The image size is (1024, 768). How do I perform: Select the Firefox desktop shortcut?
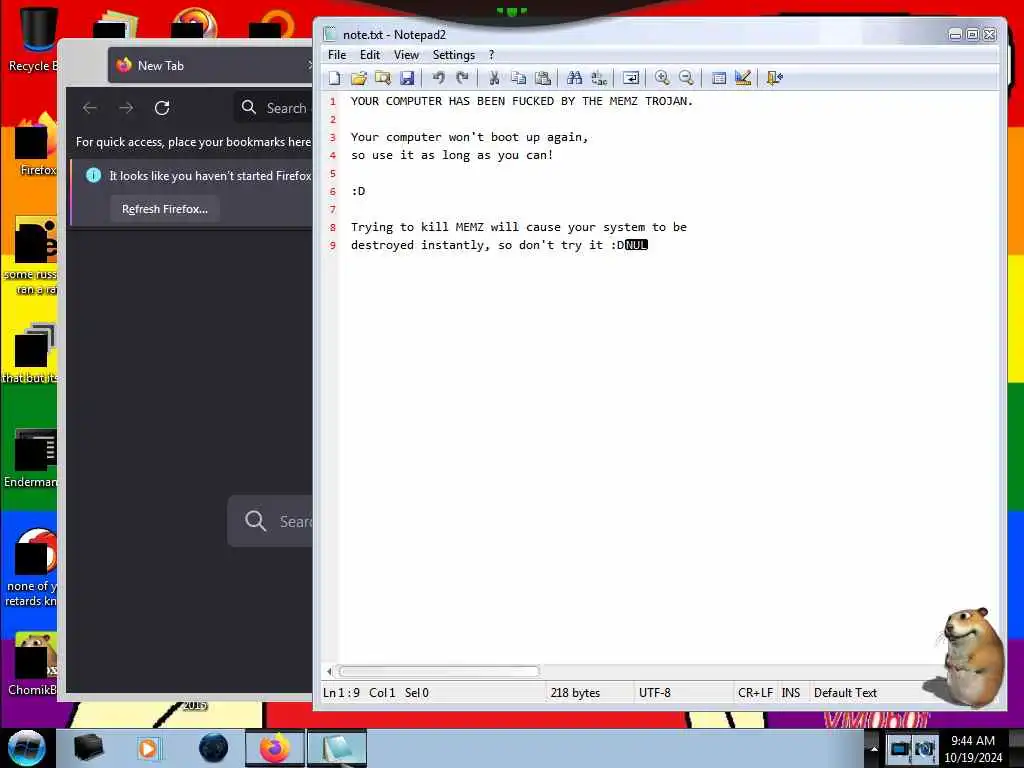[x=36, y=145]
